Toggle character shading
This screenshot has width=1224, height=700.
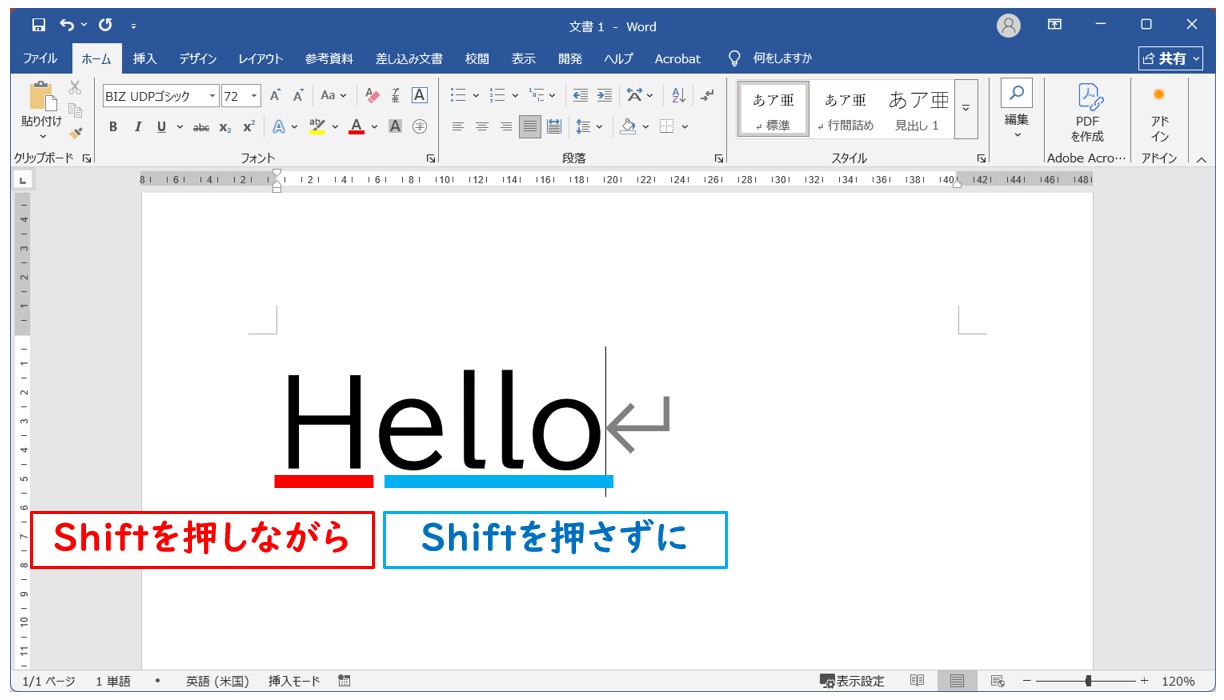coord(395,127)
